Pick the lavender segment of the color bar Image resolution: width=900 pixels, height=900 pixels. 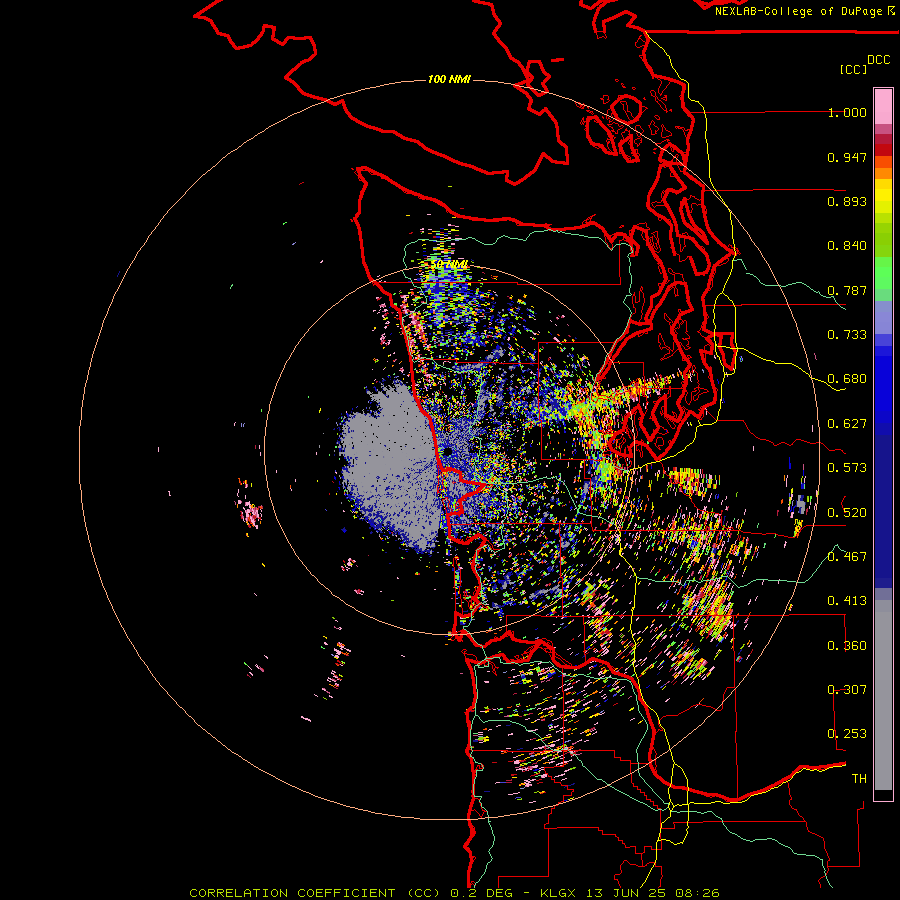tap(883, 317)
